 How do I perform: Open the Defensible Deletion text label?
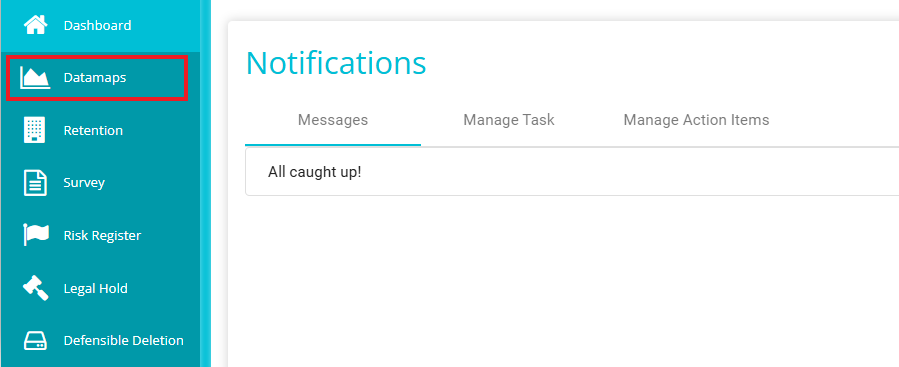click(x=124, y=340)
